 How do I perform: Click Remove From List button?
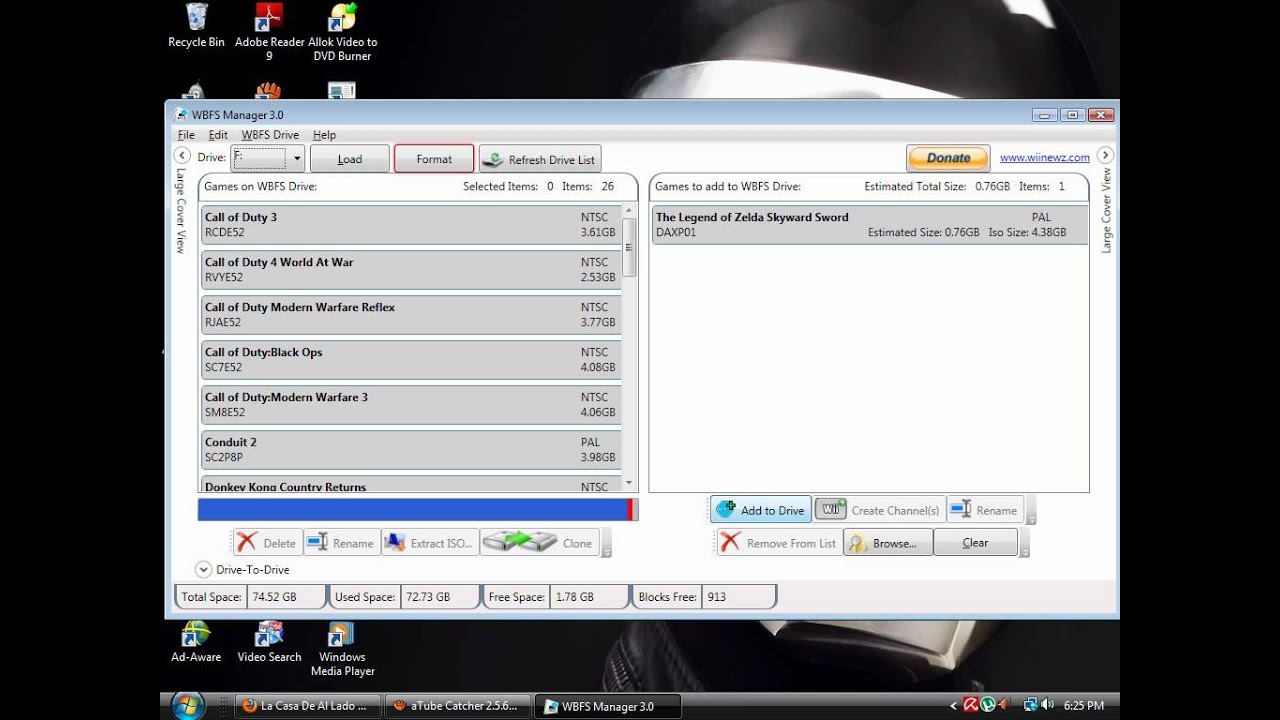coord(778,543)
